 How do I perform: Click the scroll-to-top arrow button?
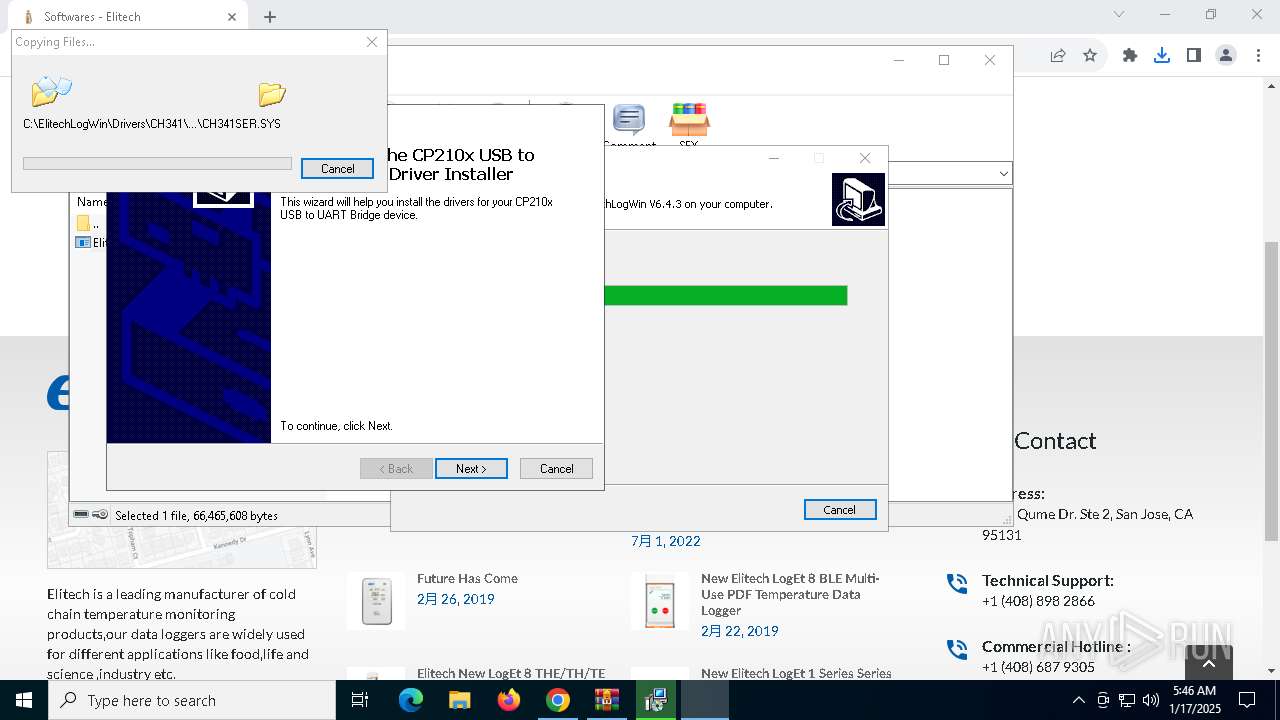coord(1208,663)
